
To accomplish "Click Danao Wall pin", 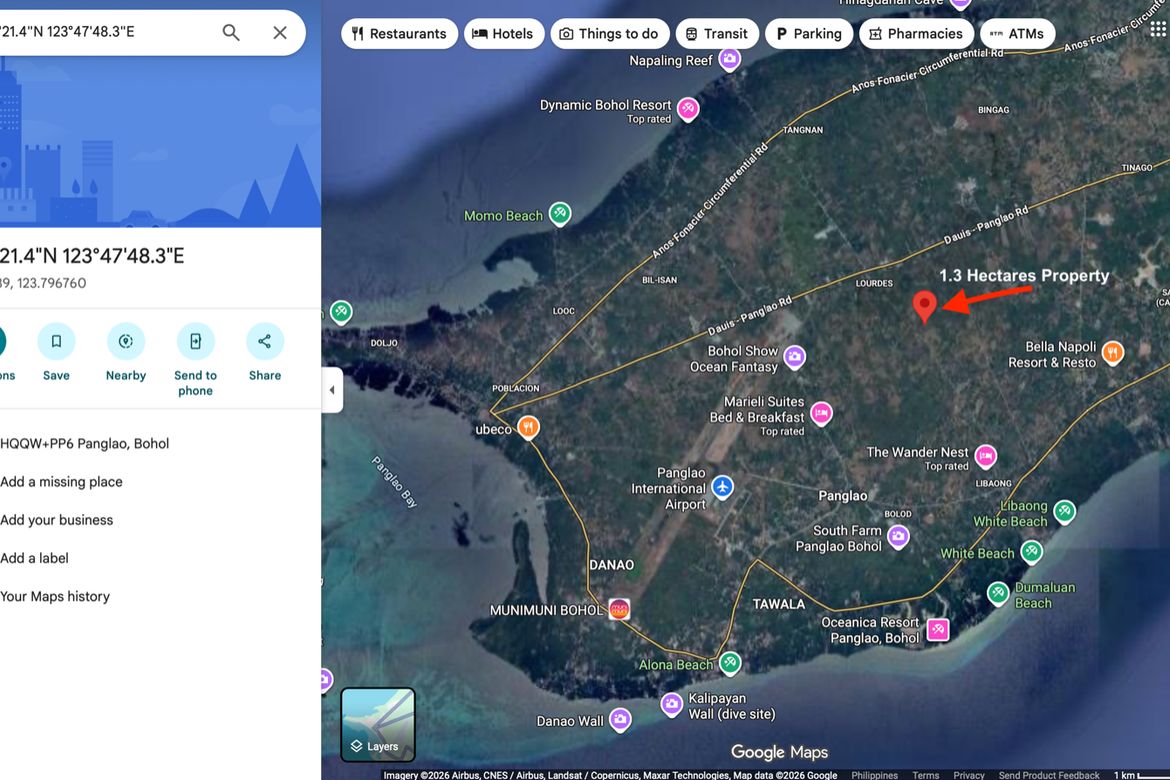I will (620, 720).
